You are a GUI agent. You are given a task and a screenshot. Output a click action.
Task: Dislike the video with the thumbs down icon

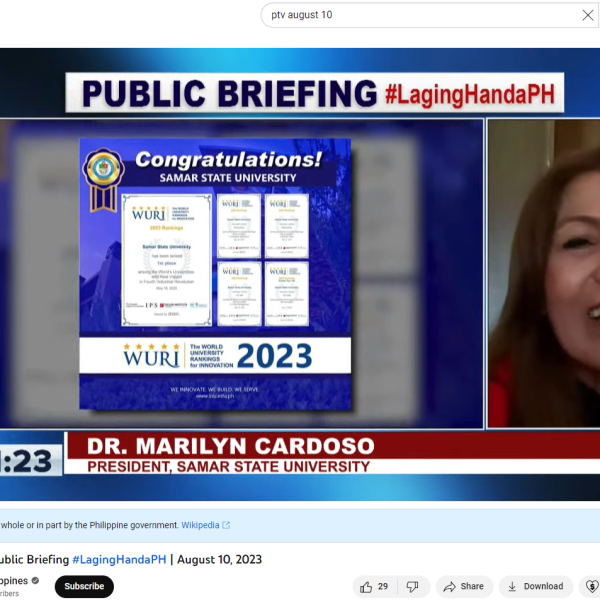click(412, 587)
